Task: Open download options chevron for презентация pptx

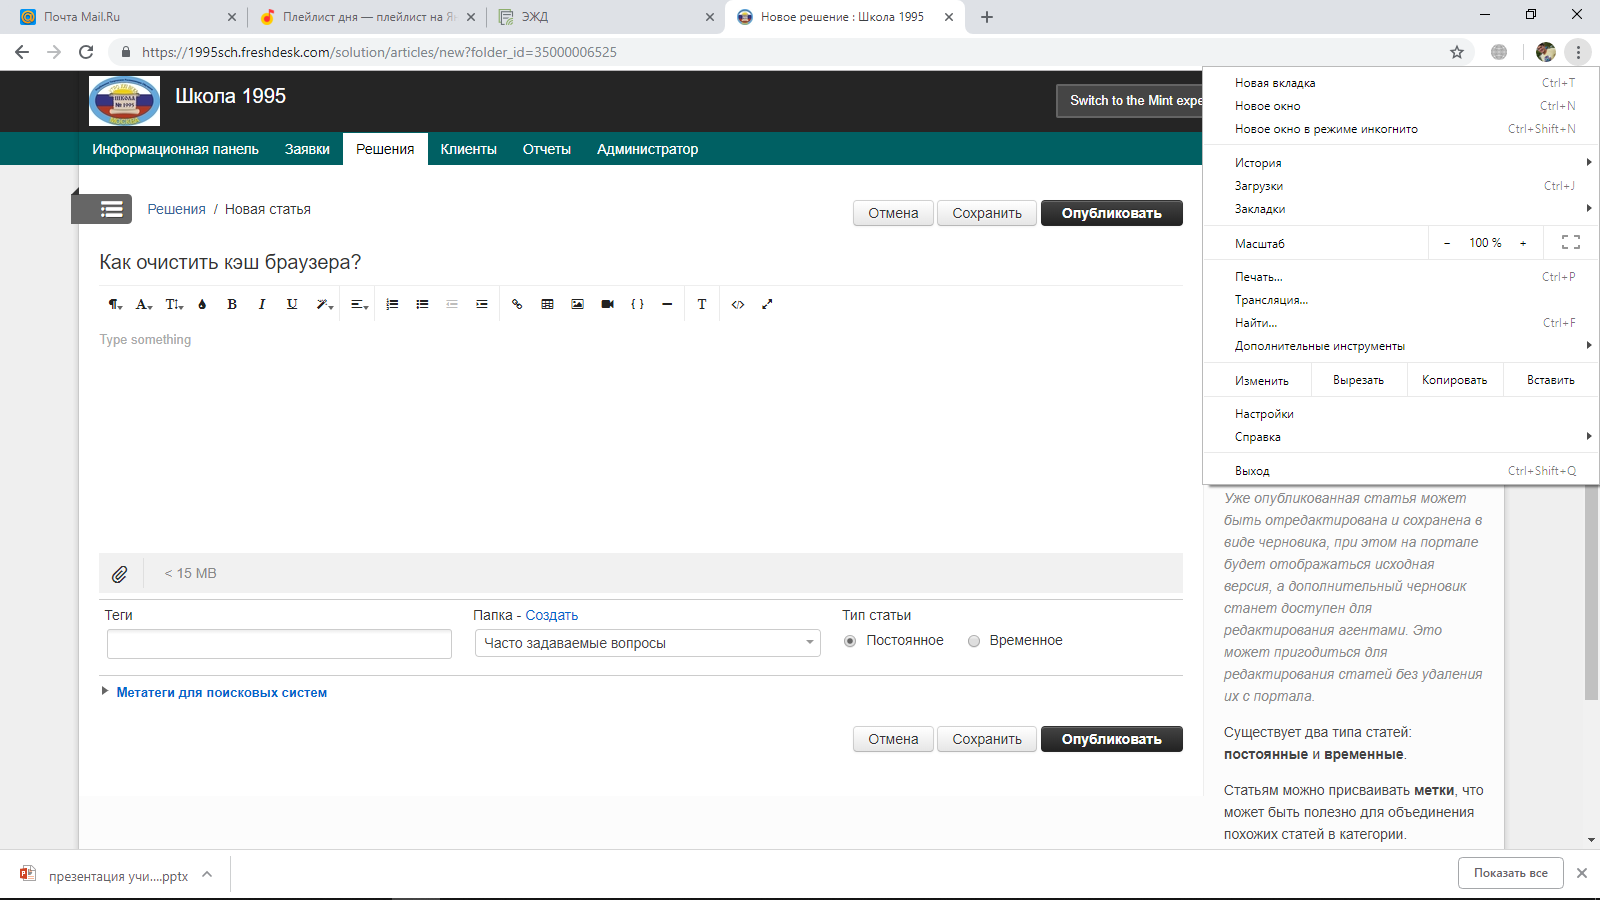Action: [x=207, y=874]
